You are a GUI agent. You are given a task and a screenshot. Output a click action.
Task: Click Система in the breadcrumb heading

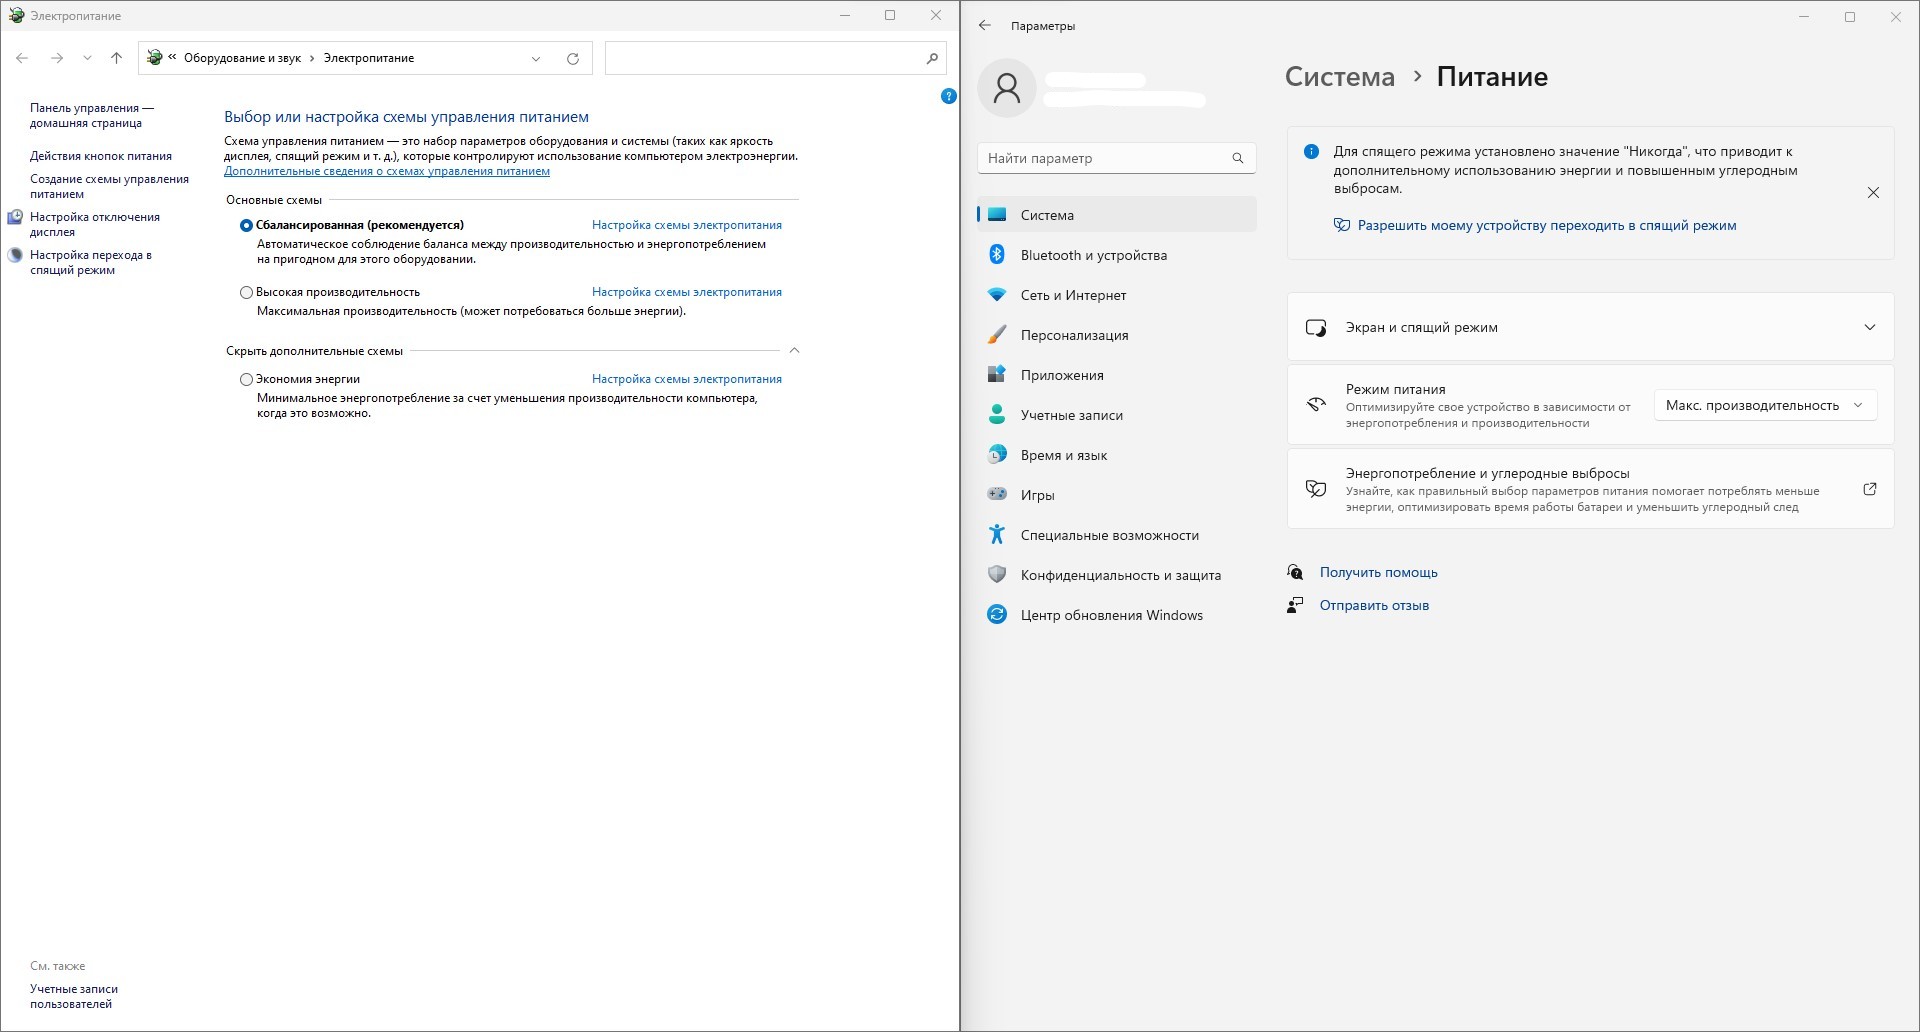pyautogui.click(x=1339, y=77)
